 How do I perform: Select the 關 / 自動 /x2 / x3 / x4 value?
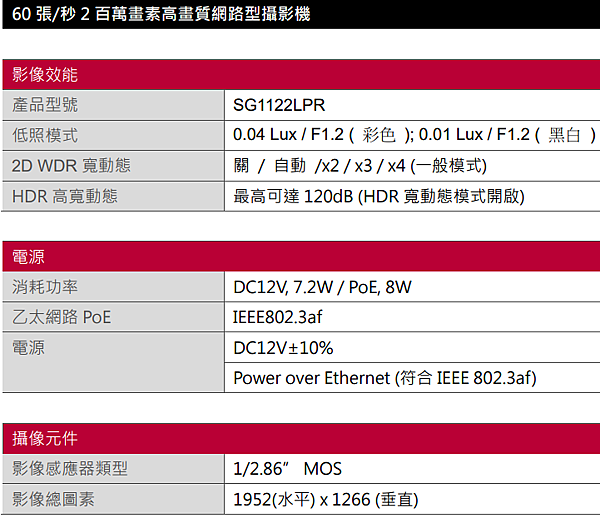[x=360, y=165]
